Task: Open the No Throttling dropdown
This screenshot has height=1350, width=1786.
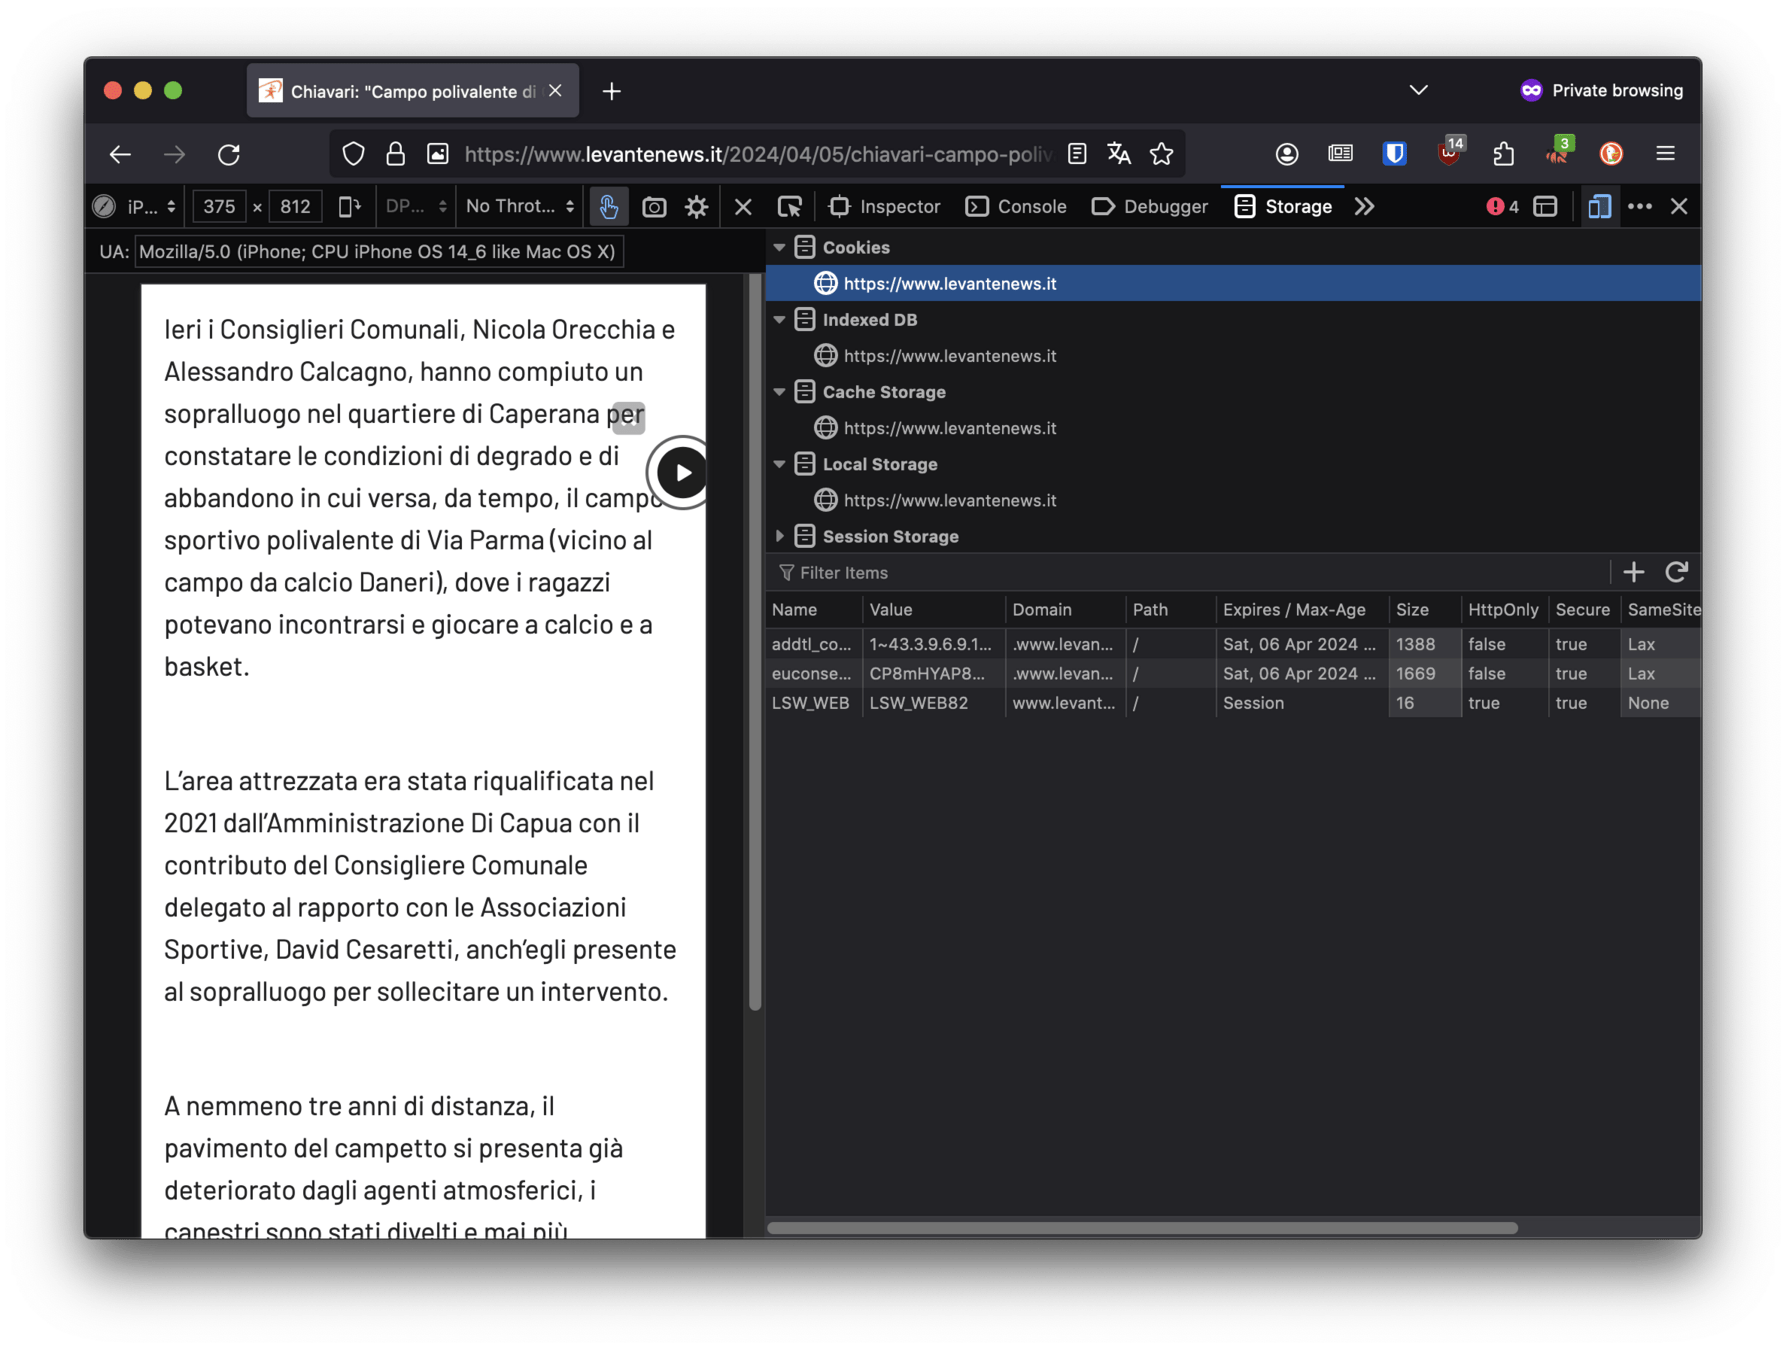Action: click(520, 207)
